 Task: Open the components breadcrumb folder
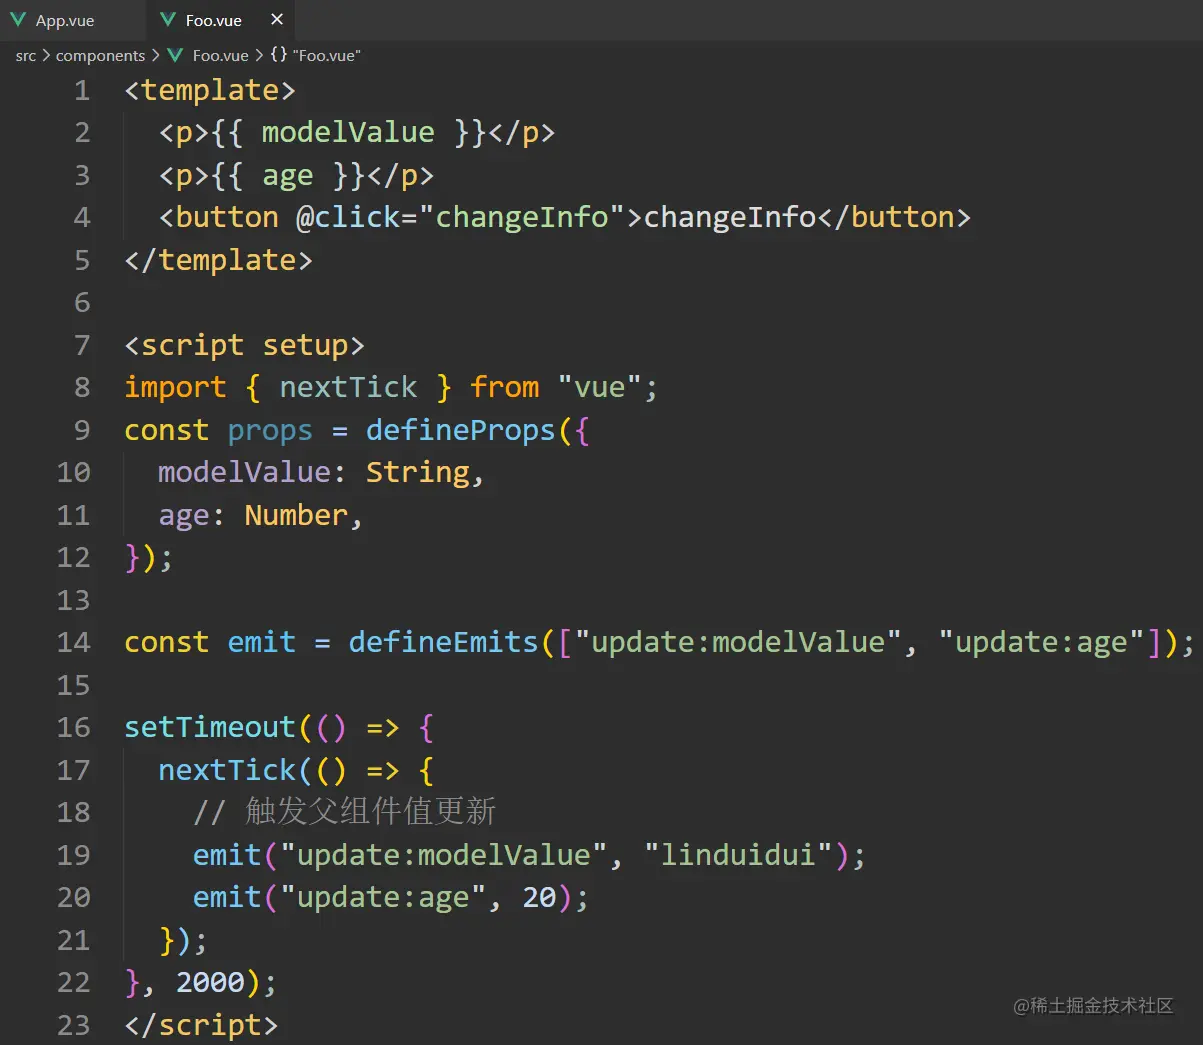100,55
